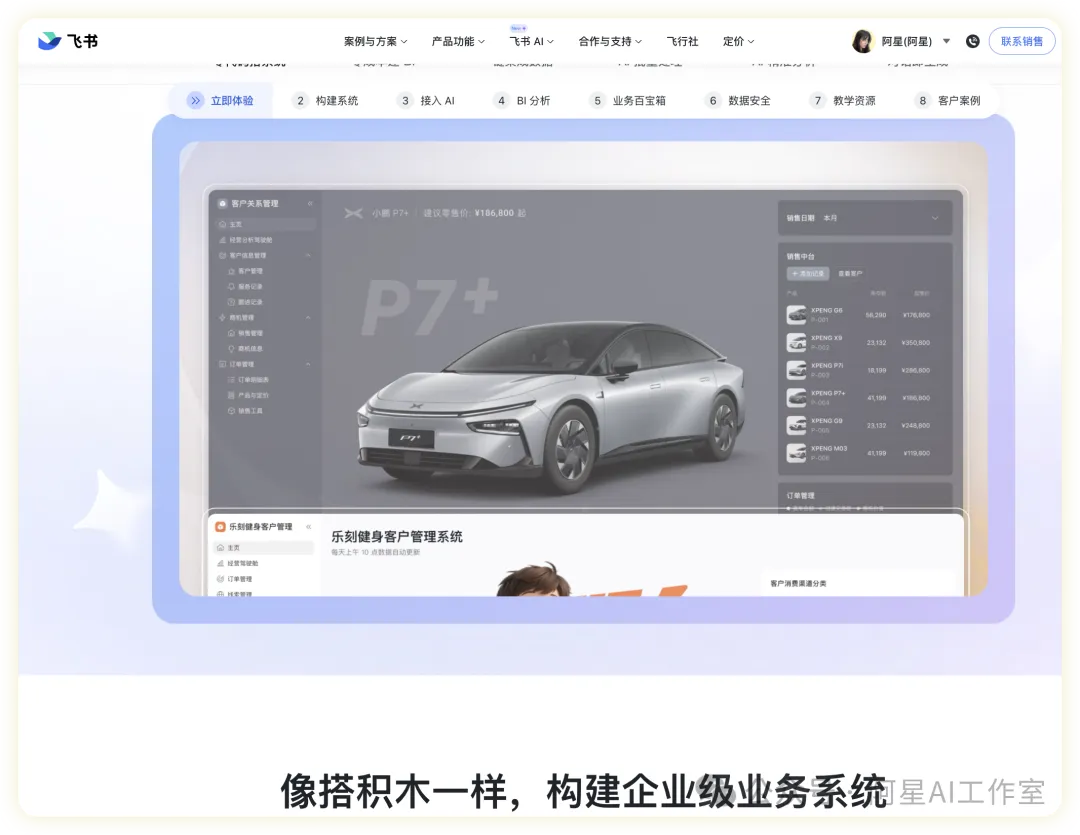
Task: Collapse the 订单管理 group chevron in 客户关系管理
Action: 308,364
